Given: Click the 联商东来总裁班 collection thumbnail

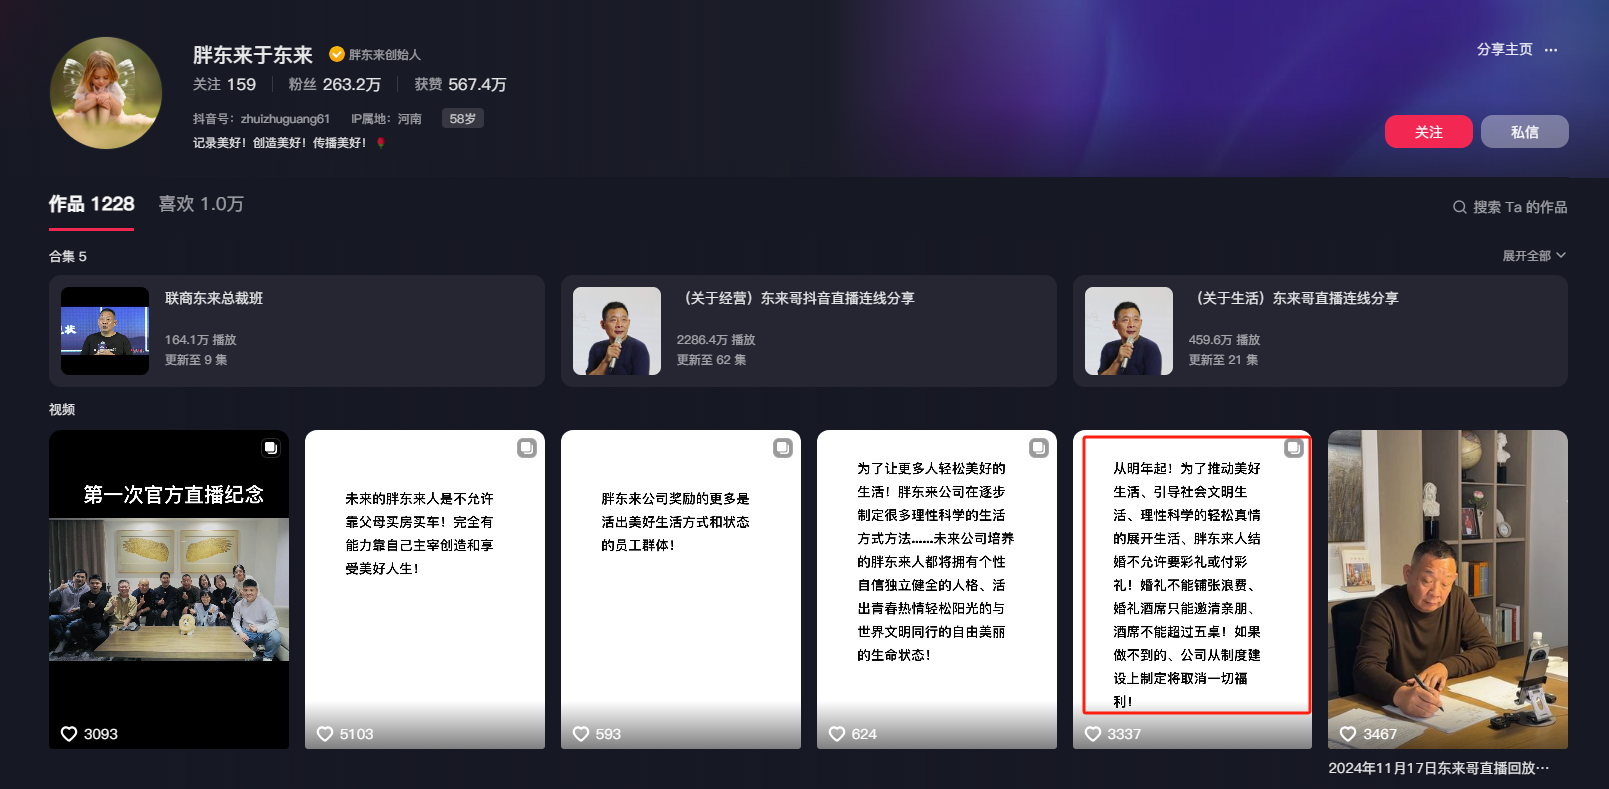Looking at the screenshot, I should click(x=105, y=331).
